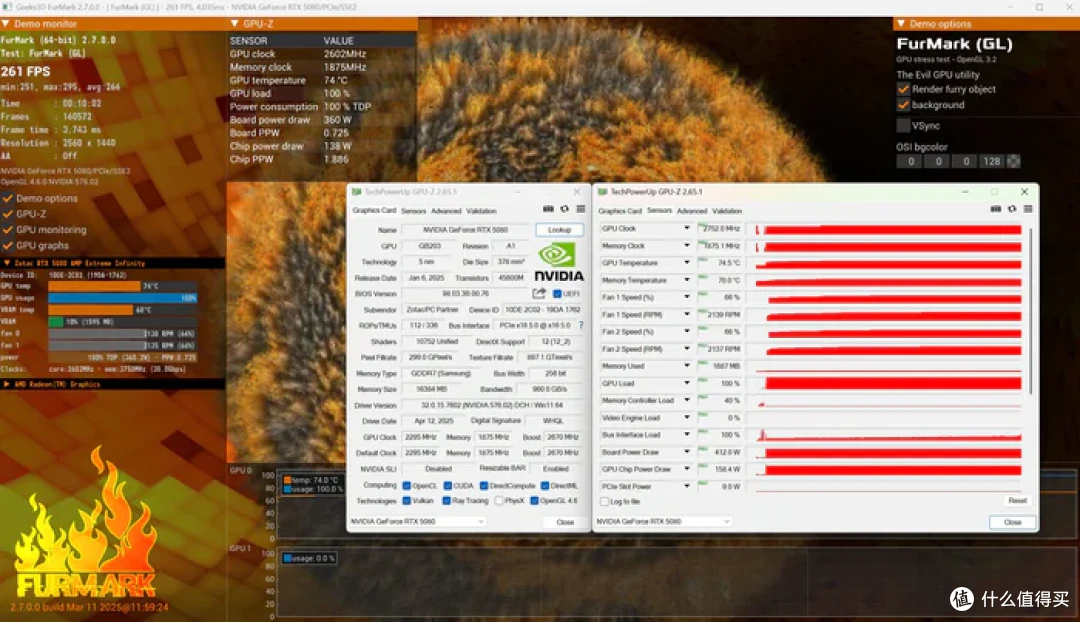Click the refresh icon in Graphics Card window
This screenshot has height=622, width=1080.
[x=565, y=209]
